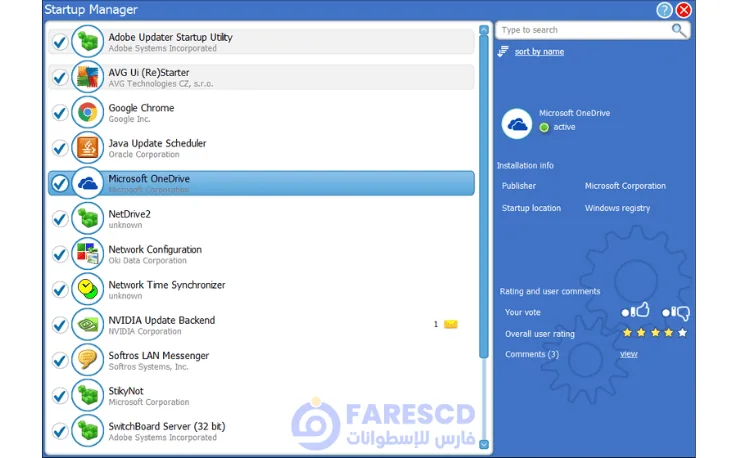Click the Network Time Synchronizer clock icon
This screenshot has width=738, height=458.
[88, 289]
